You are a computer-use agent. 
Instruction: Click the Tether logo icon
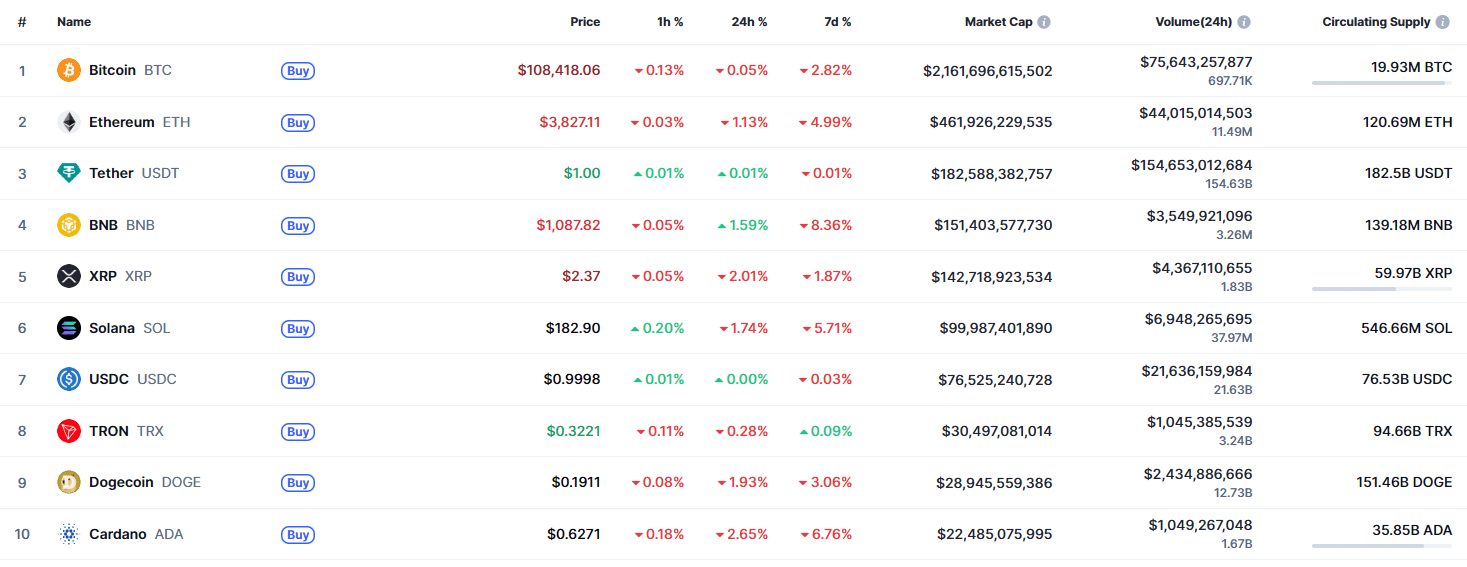pyautogui.click(x=69, y=173)
